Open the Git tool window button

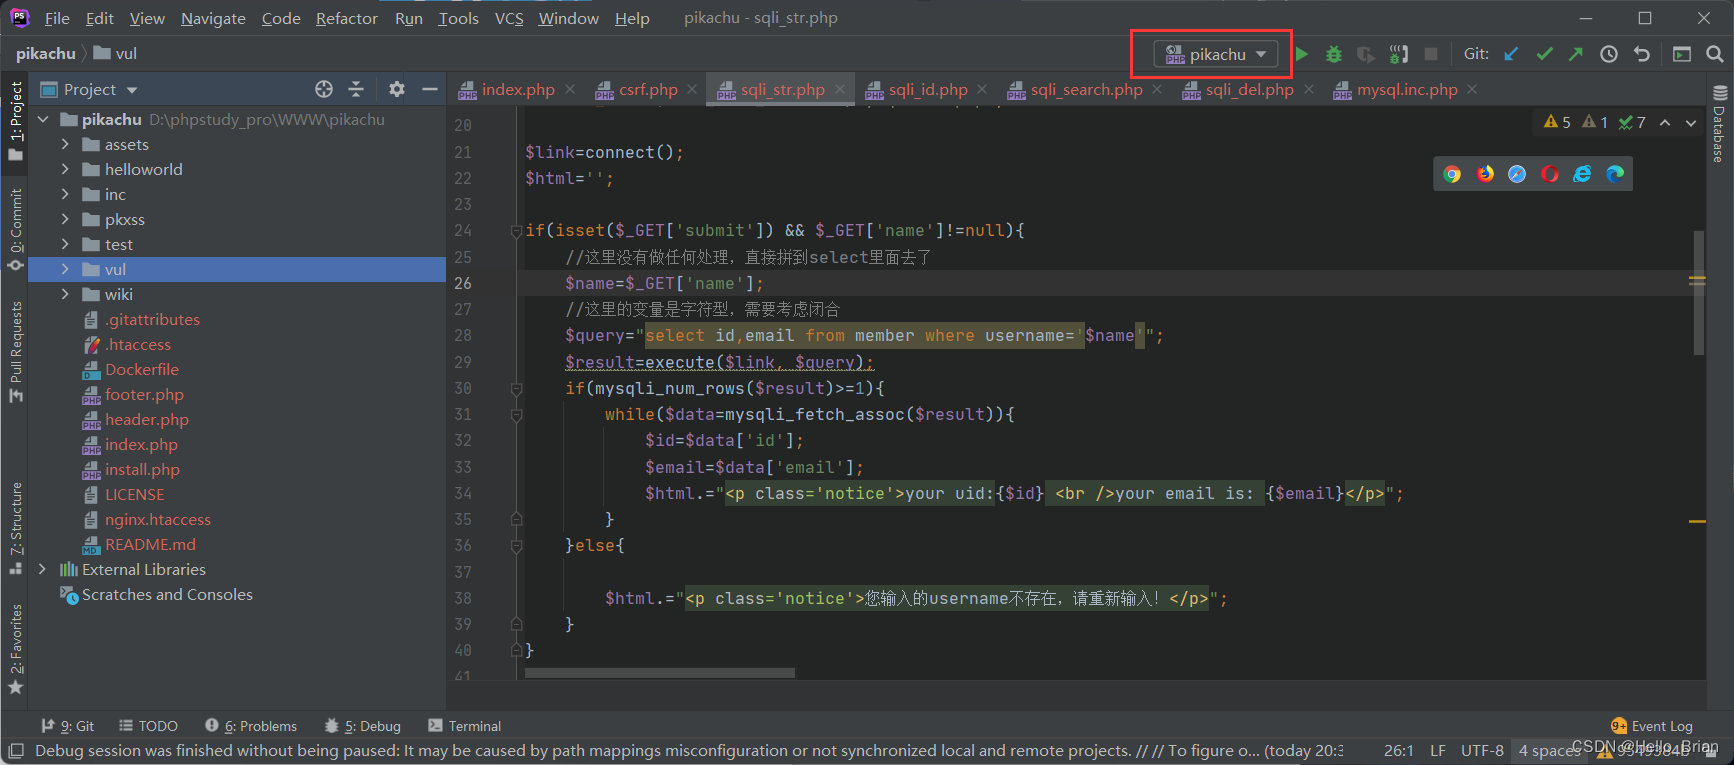pos(68,726)
